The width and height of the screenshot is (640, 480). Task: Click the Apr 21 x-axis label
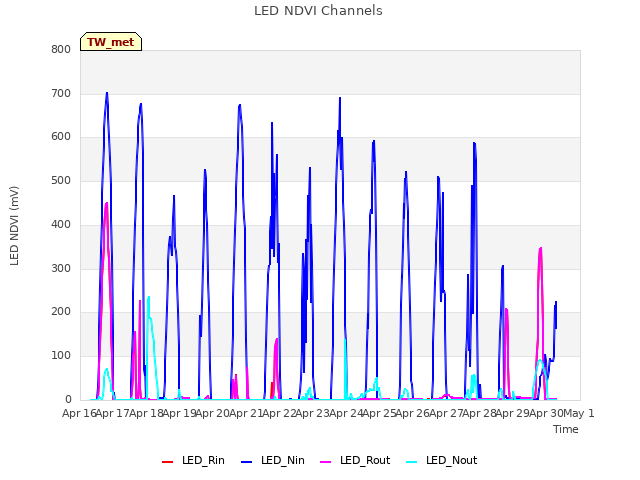coord(246,413)
